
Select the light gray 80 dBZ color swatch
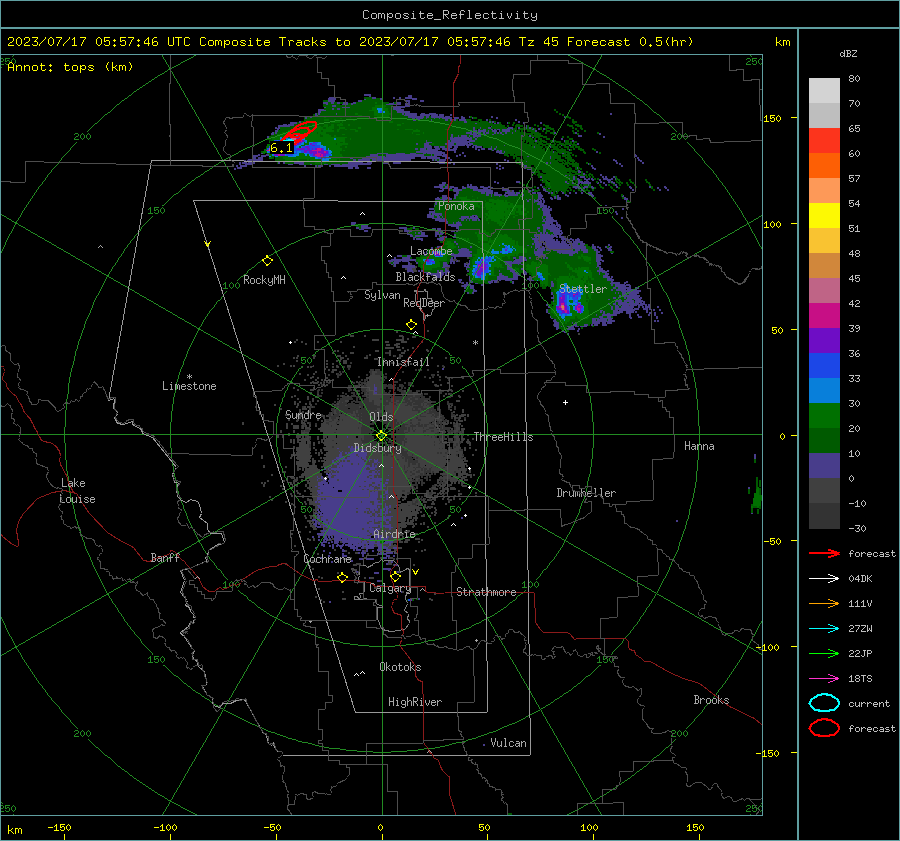point(824,91)
